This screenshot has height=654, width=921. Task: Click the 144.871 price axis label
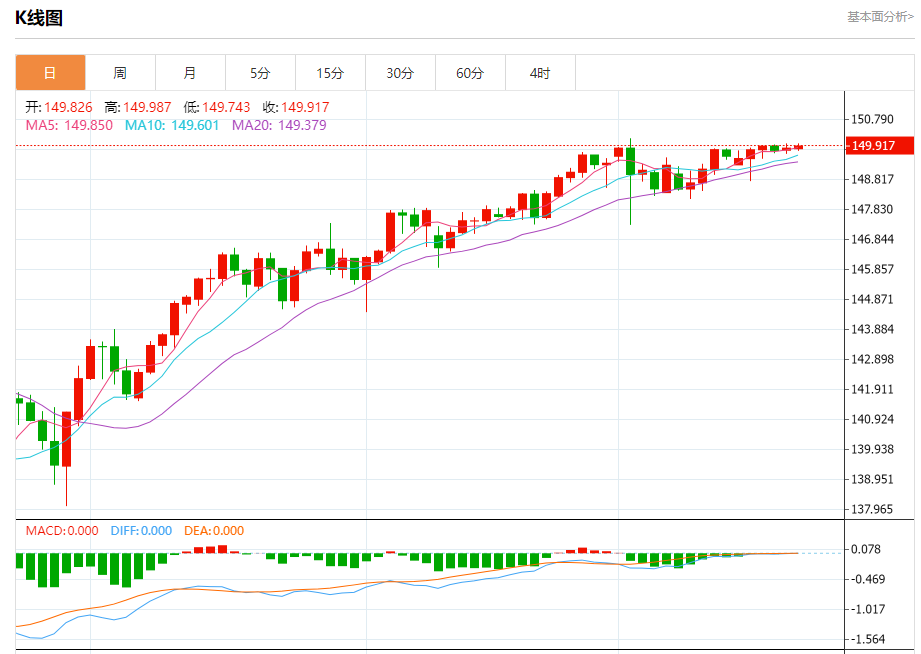pos(872,299)
